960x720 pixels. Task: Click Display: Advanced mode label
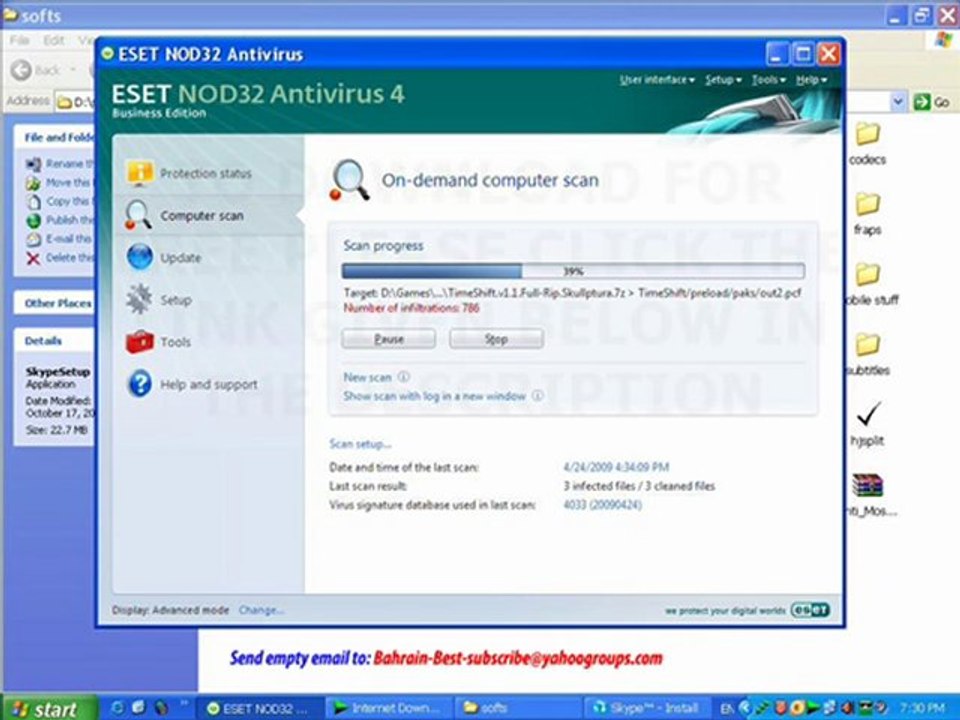click(170, 610)
